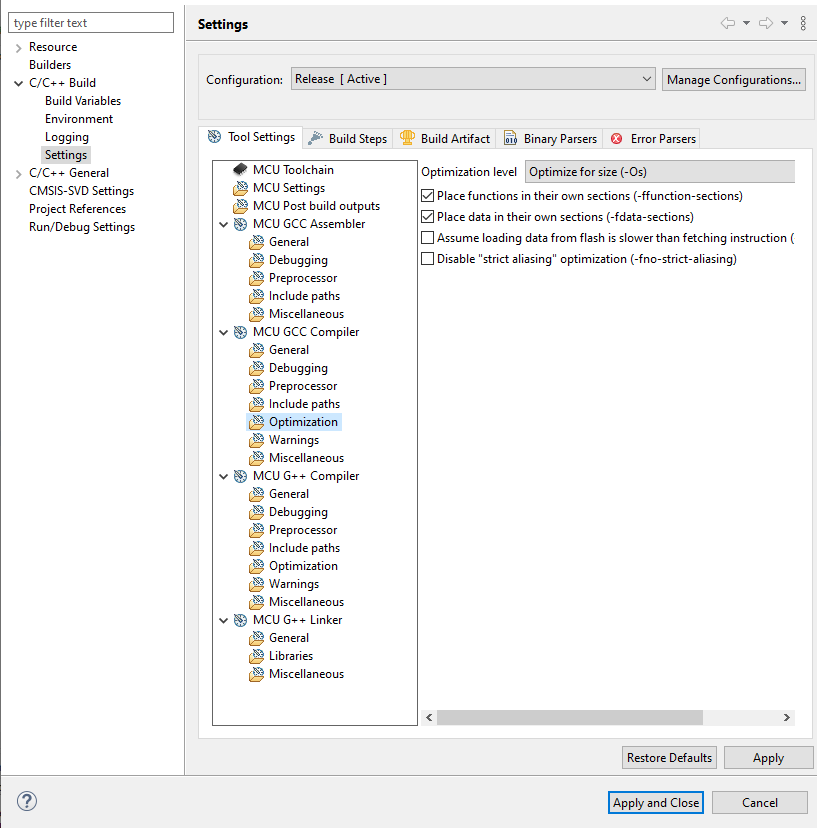Enable Assume loading data from flash is slower
This screenshot has width=817, height=828.
(427, 237)
